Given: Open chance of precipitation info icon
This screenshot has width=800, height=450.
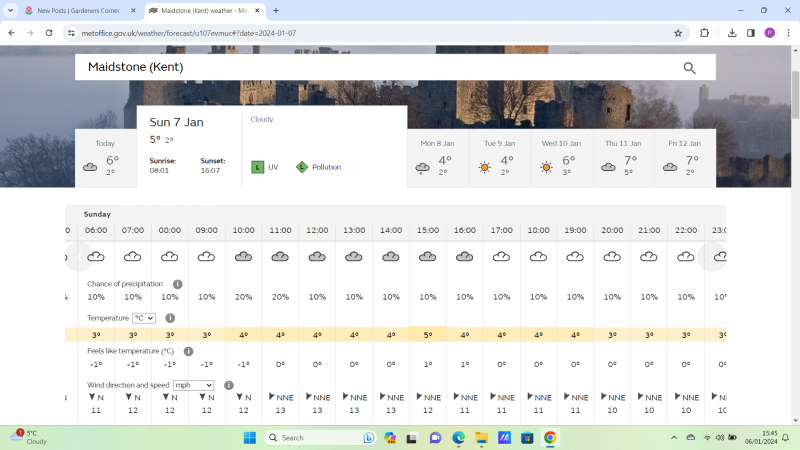Looking at the screenshot, I should 177,284.
